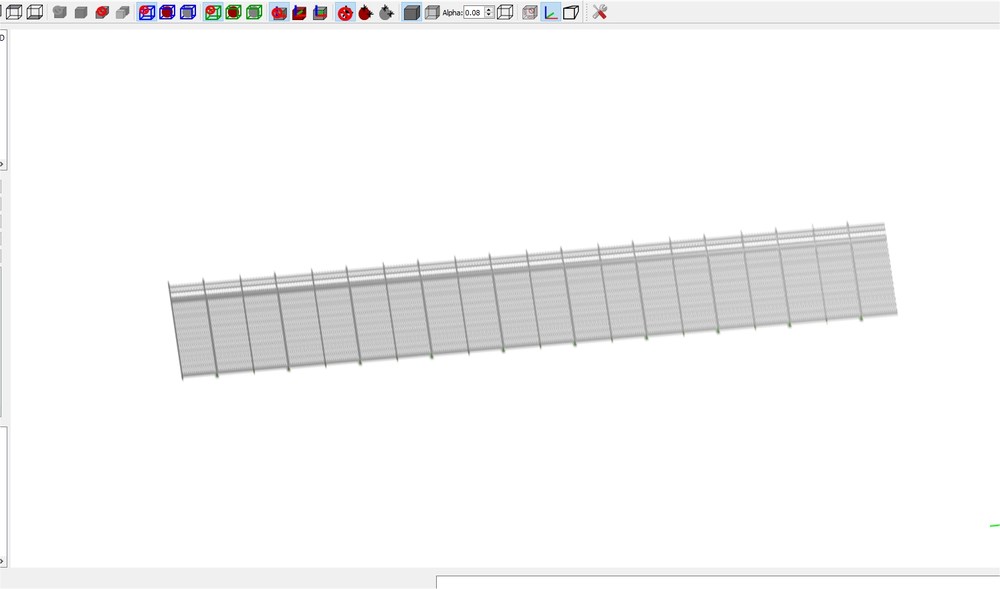Toggle the semi-transparent gray cube icon
This screenshot has height=589, width=1000.
tap(432, 12)
